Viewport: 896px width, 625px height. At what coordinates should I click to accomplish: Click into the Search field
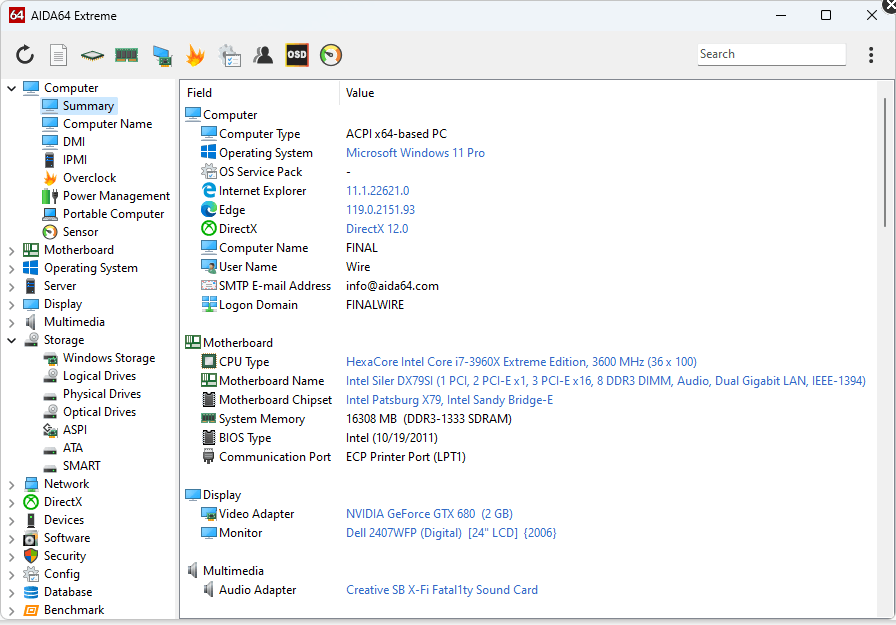[x=770, y=54]
